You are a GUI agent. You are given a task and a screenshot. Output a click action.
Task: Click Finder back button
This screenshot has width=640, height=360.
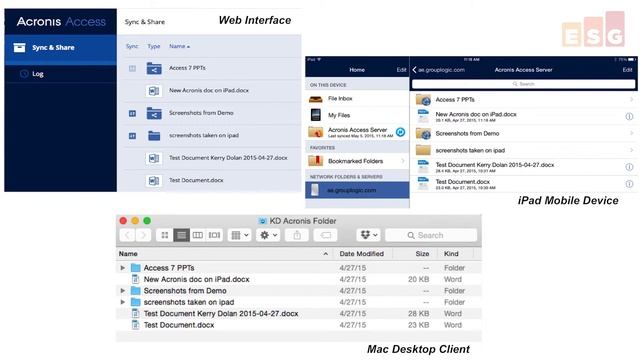(x=127, y=235)
